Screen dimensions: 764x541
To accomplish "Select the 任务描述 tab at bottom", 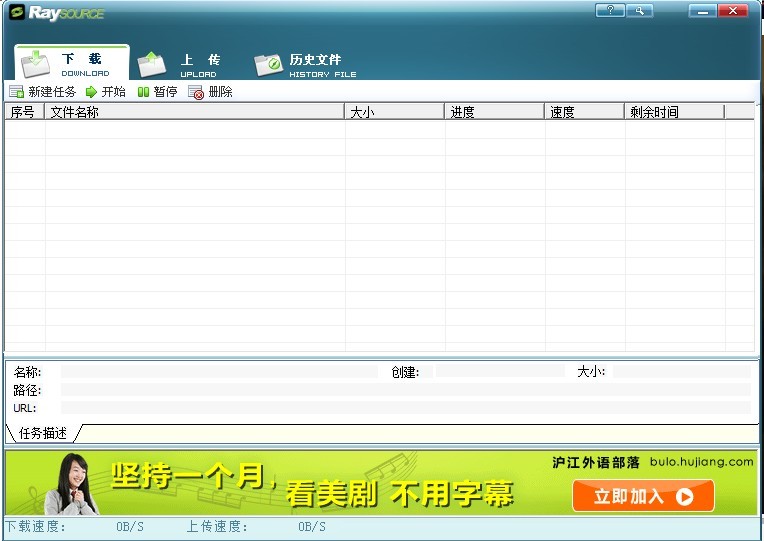I will point(43,434).
